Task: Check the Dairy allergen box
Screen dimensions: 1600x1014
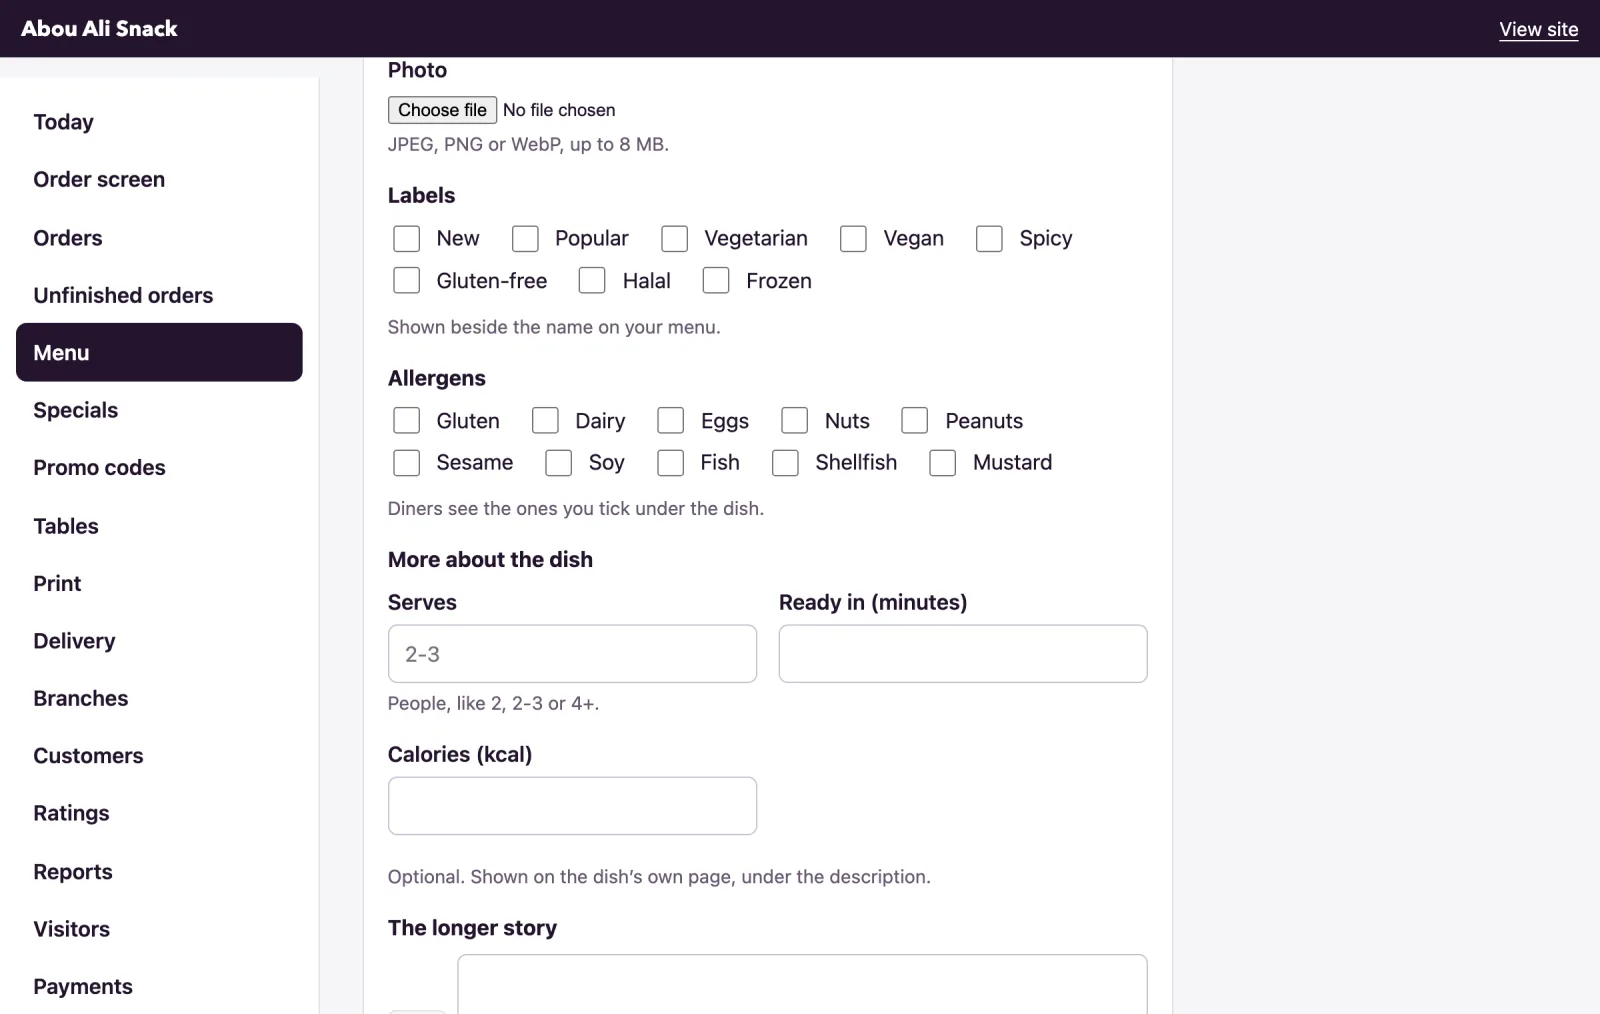Action: [x=545, y=421]
